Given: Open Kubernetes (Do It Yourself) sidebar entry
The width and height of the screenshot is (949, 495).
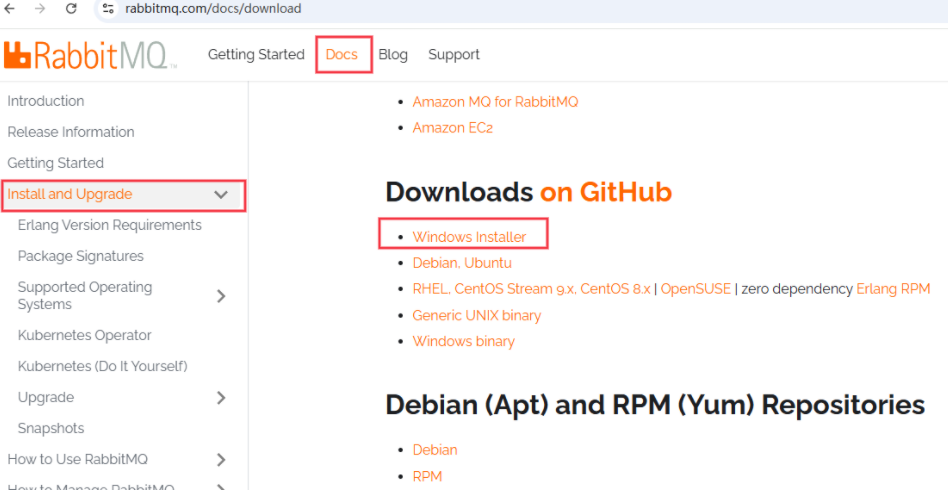Looking at the screenshot, I should (x=102, y=366).
